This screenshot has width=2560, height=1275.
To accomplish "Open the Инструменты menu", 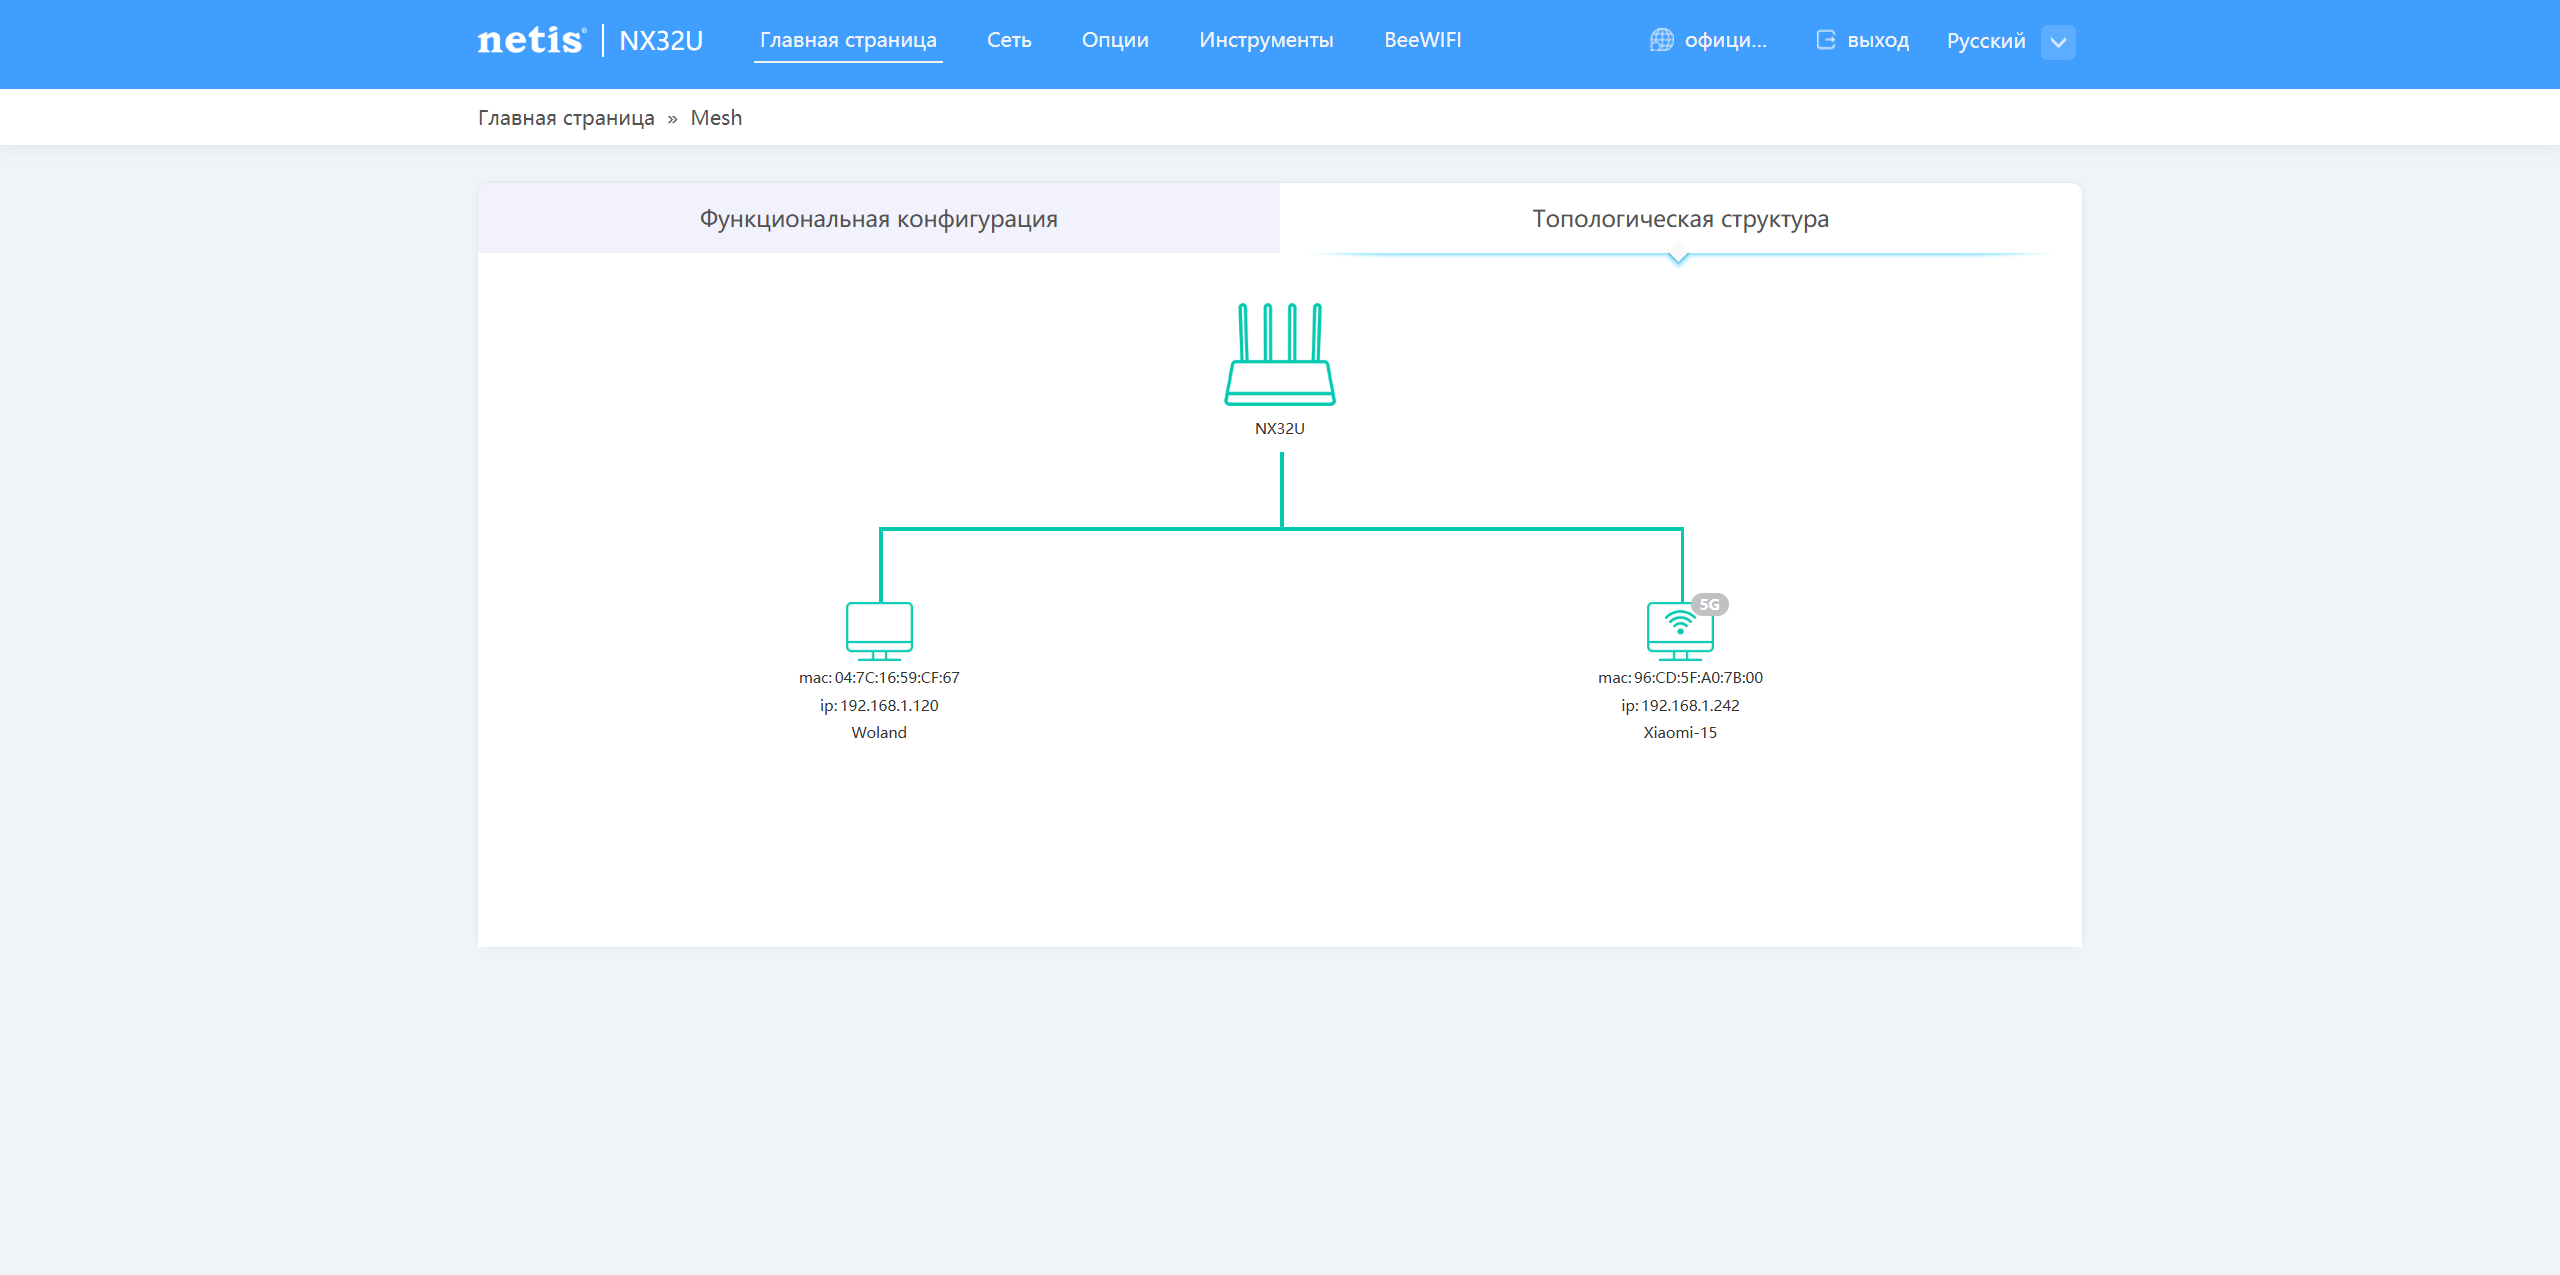I will (x=1265, y=40).
